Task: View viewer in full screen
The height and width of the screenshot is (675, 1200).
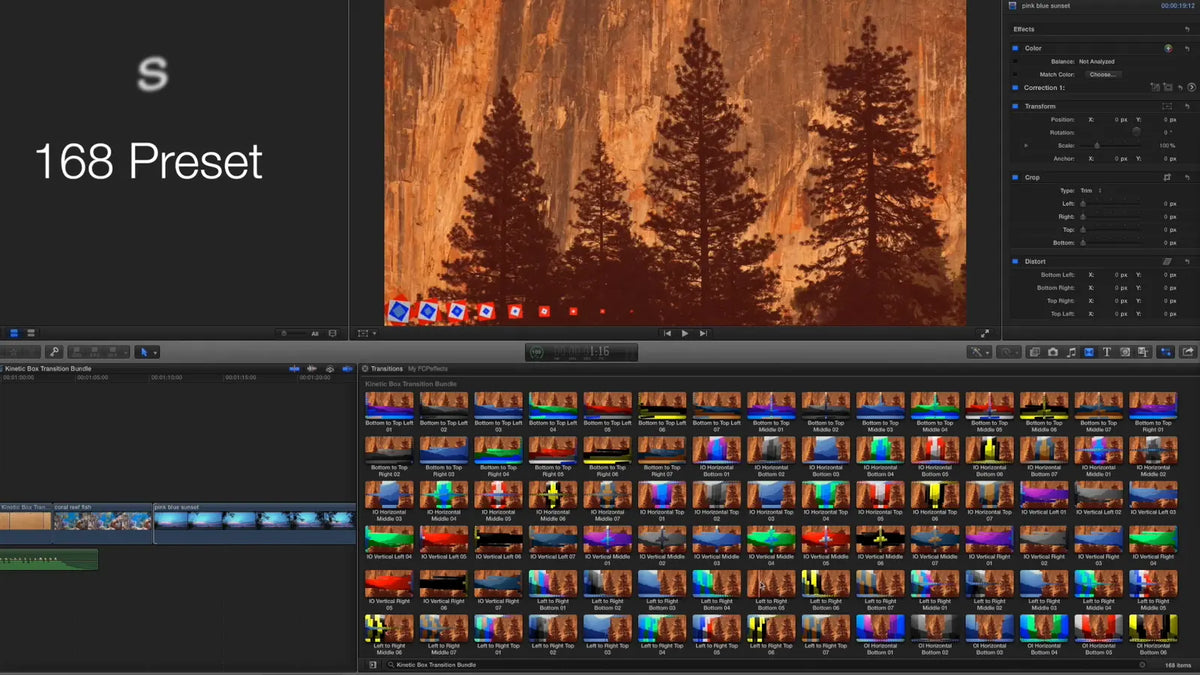Action: click(984, 333)
